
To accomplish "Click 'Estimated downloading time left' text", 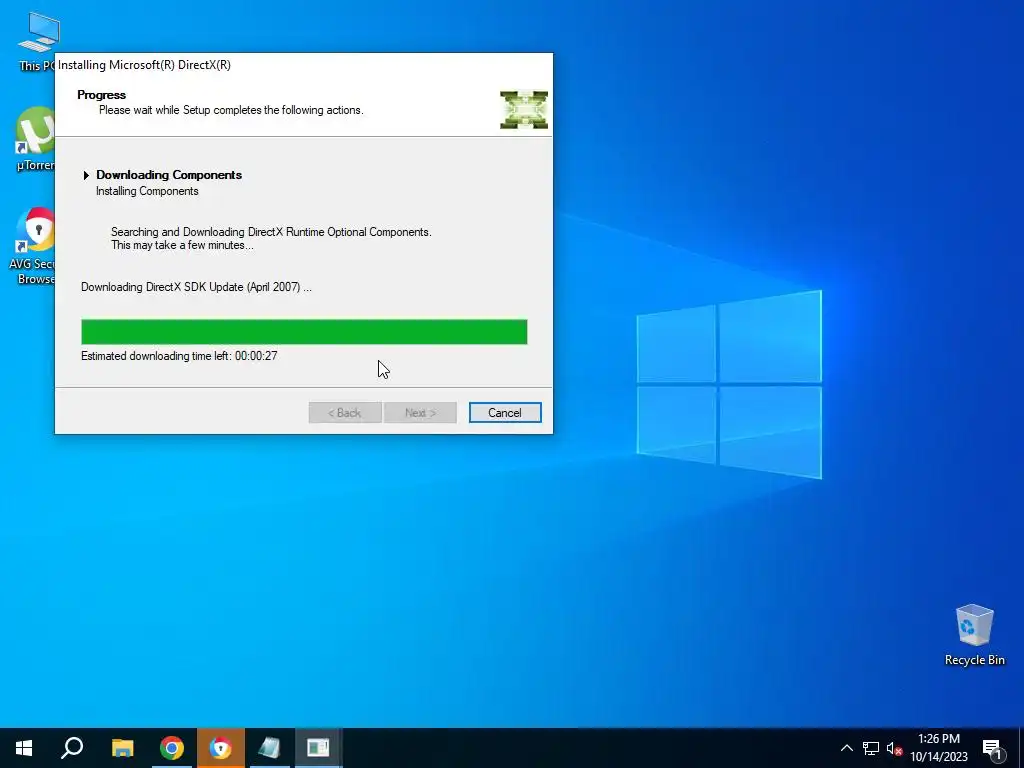I will pos(179,356).
